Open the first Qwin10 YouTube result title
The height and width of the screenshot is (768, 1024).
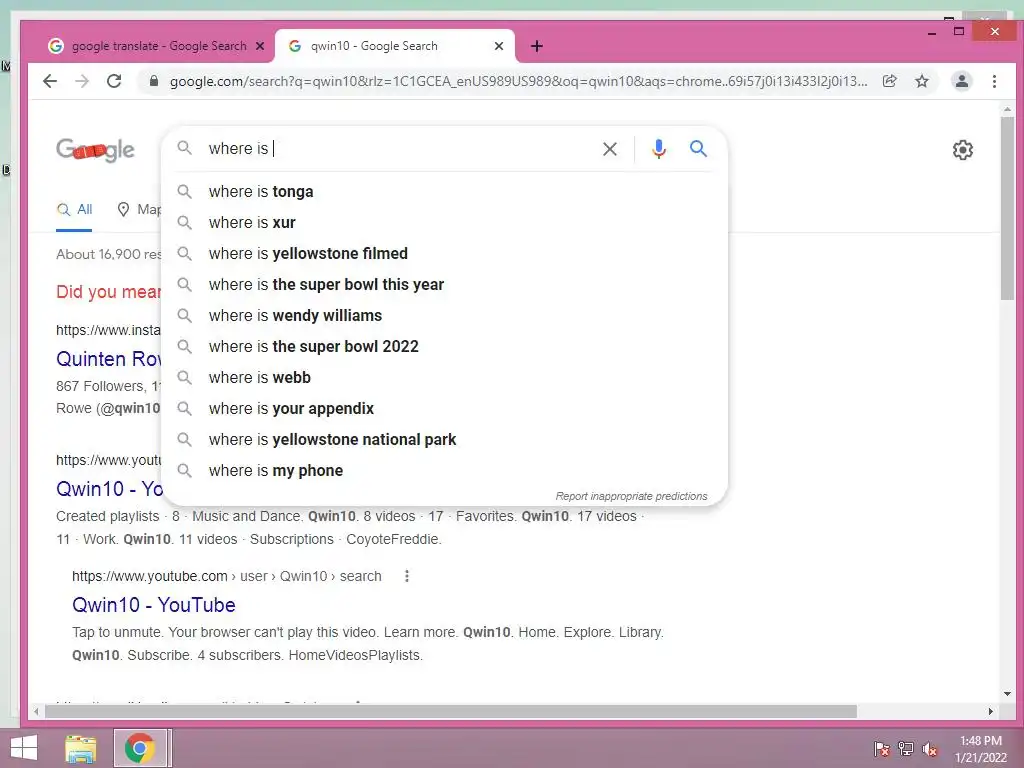109,488
